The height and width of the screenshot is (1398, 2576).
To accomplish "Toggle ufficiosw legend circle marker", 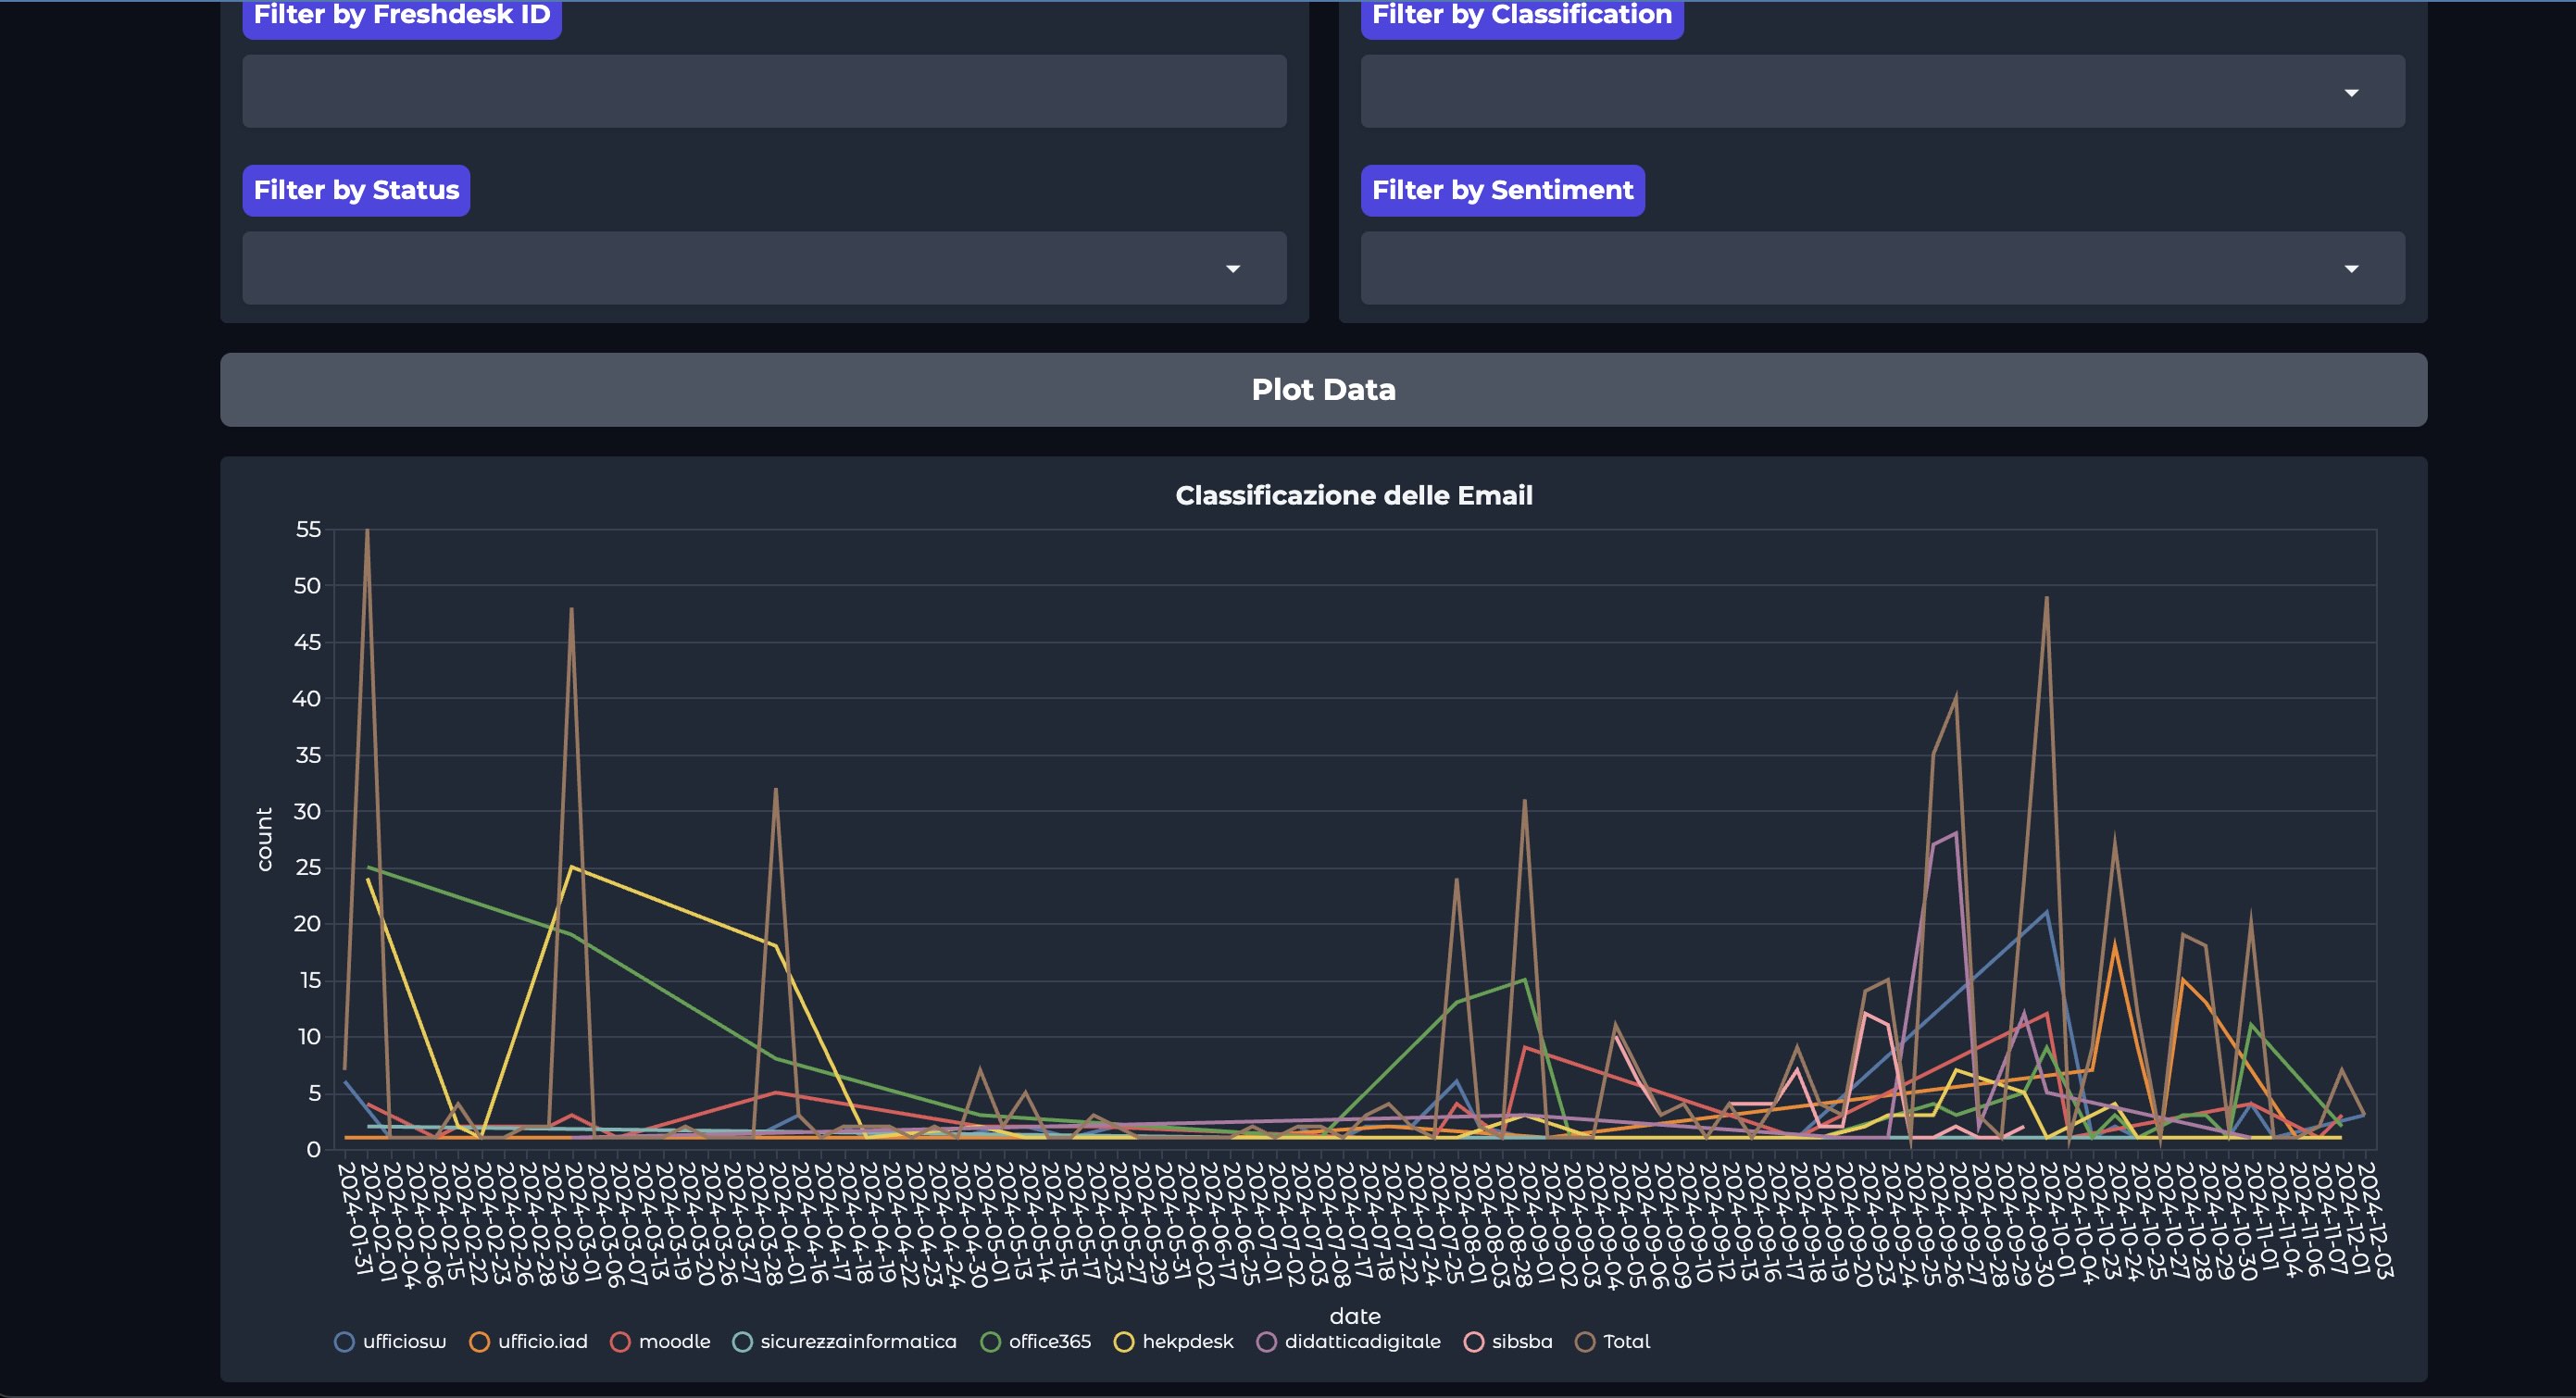I will [344, 1342].
